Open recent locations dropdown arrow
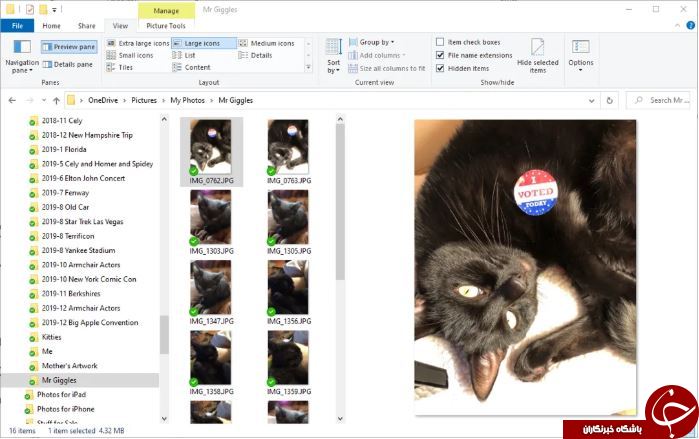The width and height of the screenshot is (699, 439). click(x=44, y=100)
